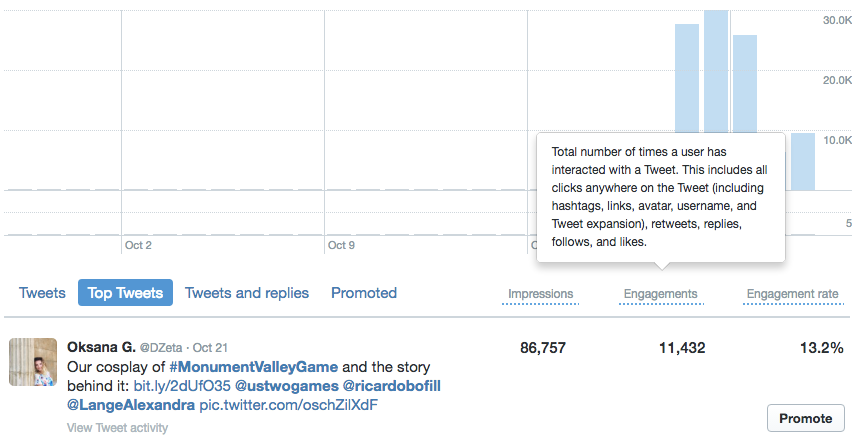Open View Tweet activity link
This screenshot has height=447, width=857.
pos(118,428)
